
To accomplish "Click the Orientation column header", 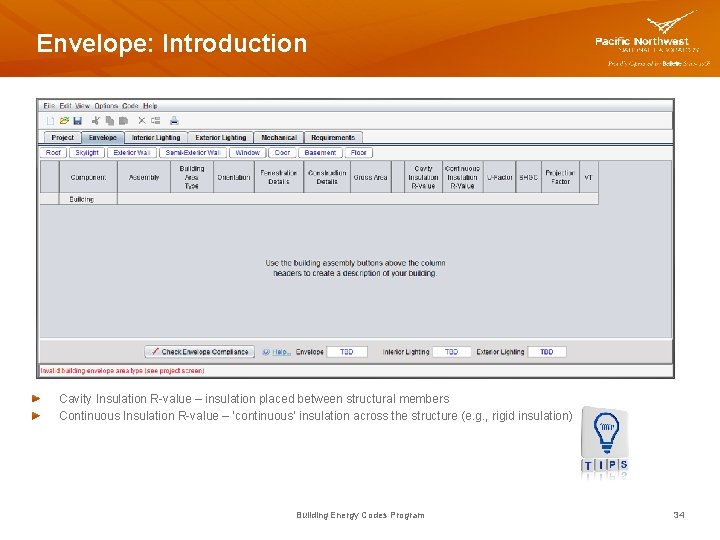I will click(234, 177).
